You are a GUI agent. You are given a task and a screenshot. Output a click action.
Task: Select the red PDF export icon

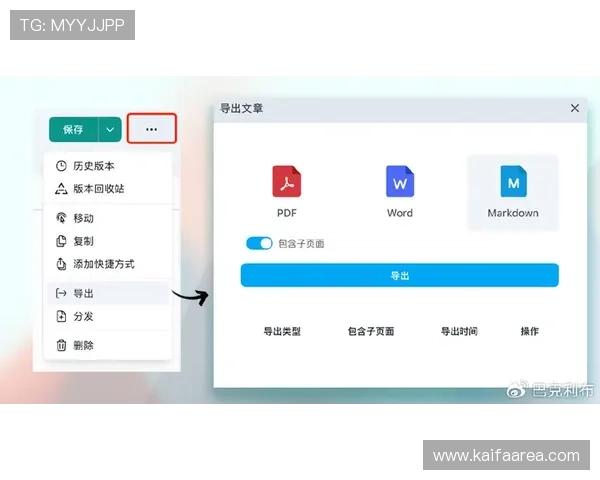click(x=287, y=181)
